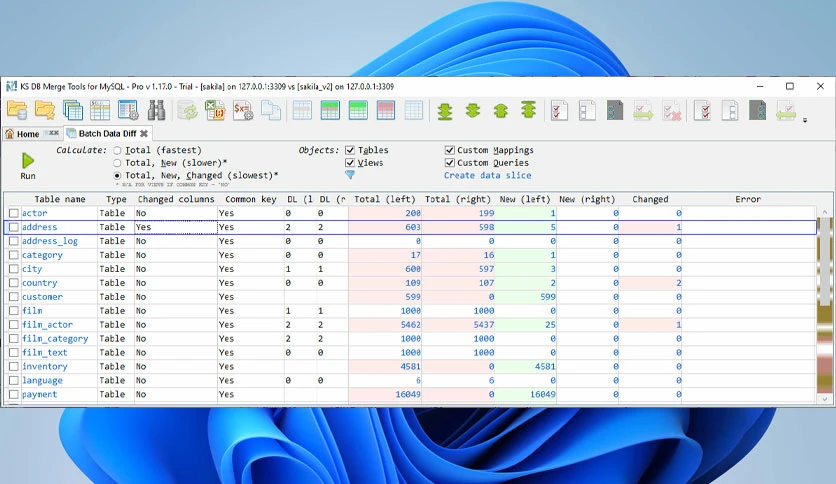Viewport: 836px width, 484px height.
Task: Open the address table link
Action: pos(39,227)
